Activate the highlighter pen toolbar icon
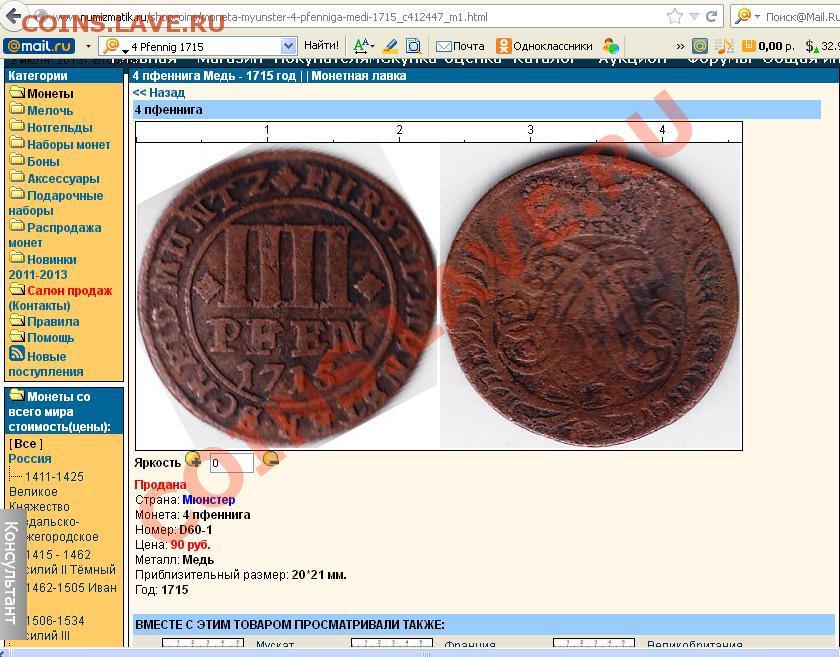This screenshot has width=840, height=657. pos(391,47)
